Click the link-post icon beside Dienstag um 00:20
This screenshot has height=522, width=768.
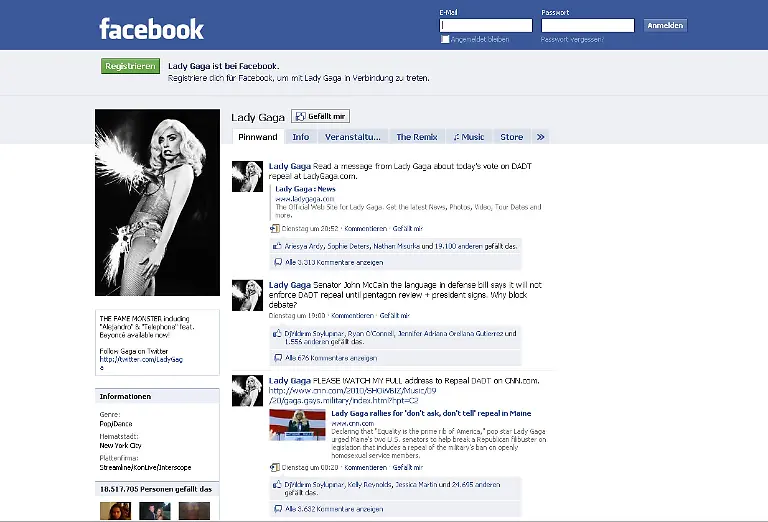275,467
